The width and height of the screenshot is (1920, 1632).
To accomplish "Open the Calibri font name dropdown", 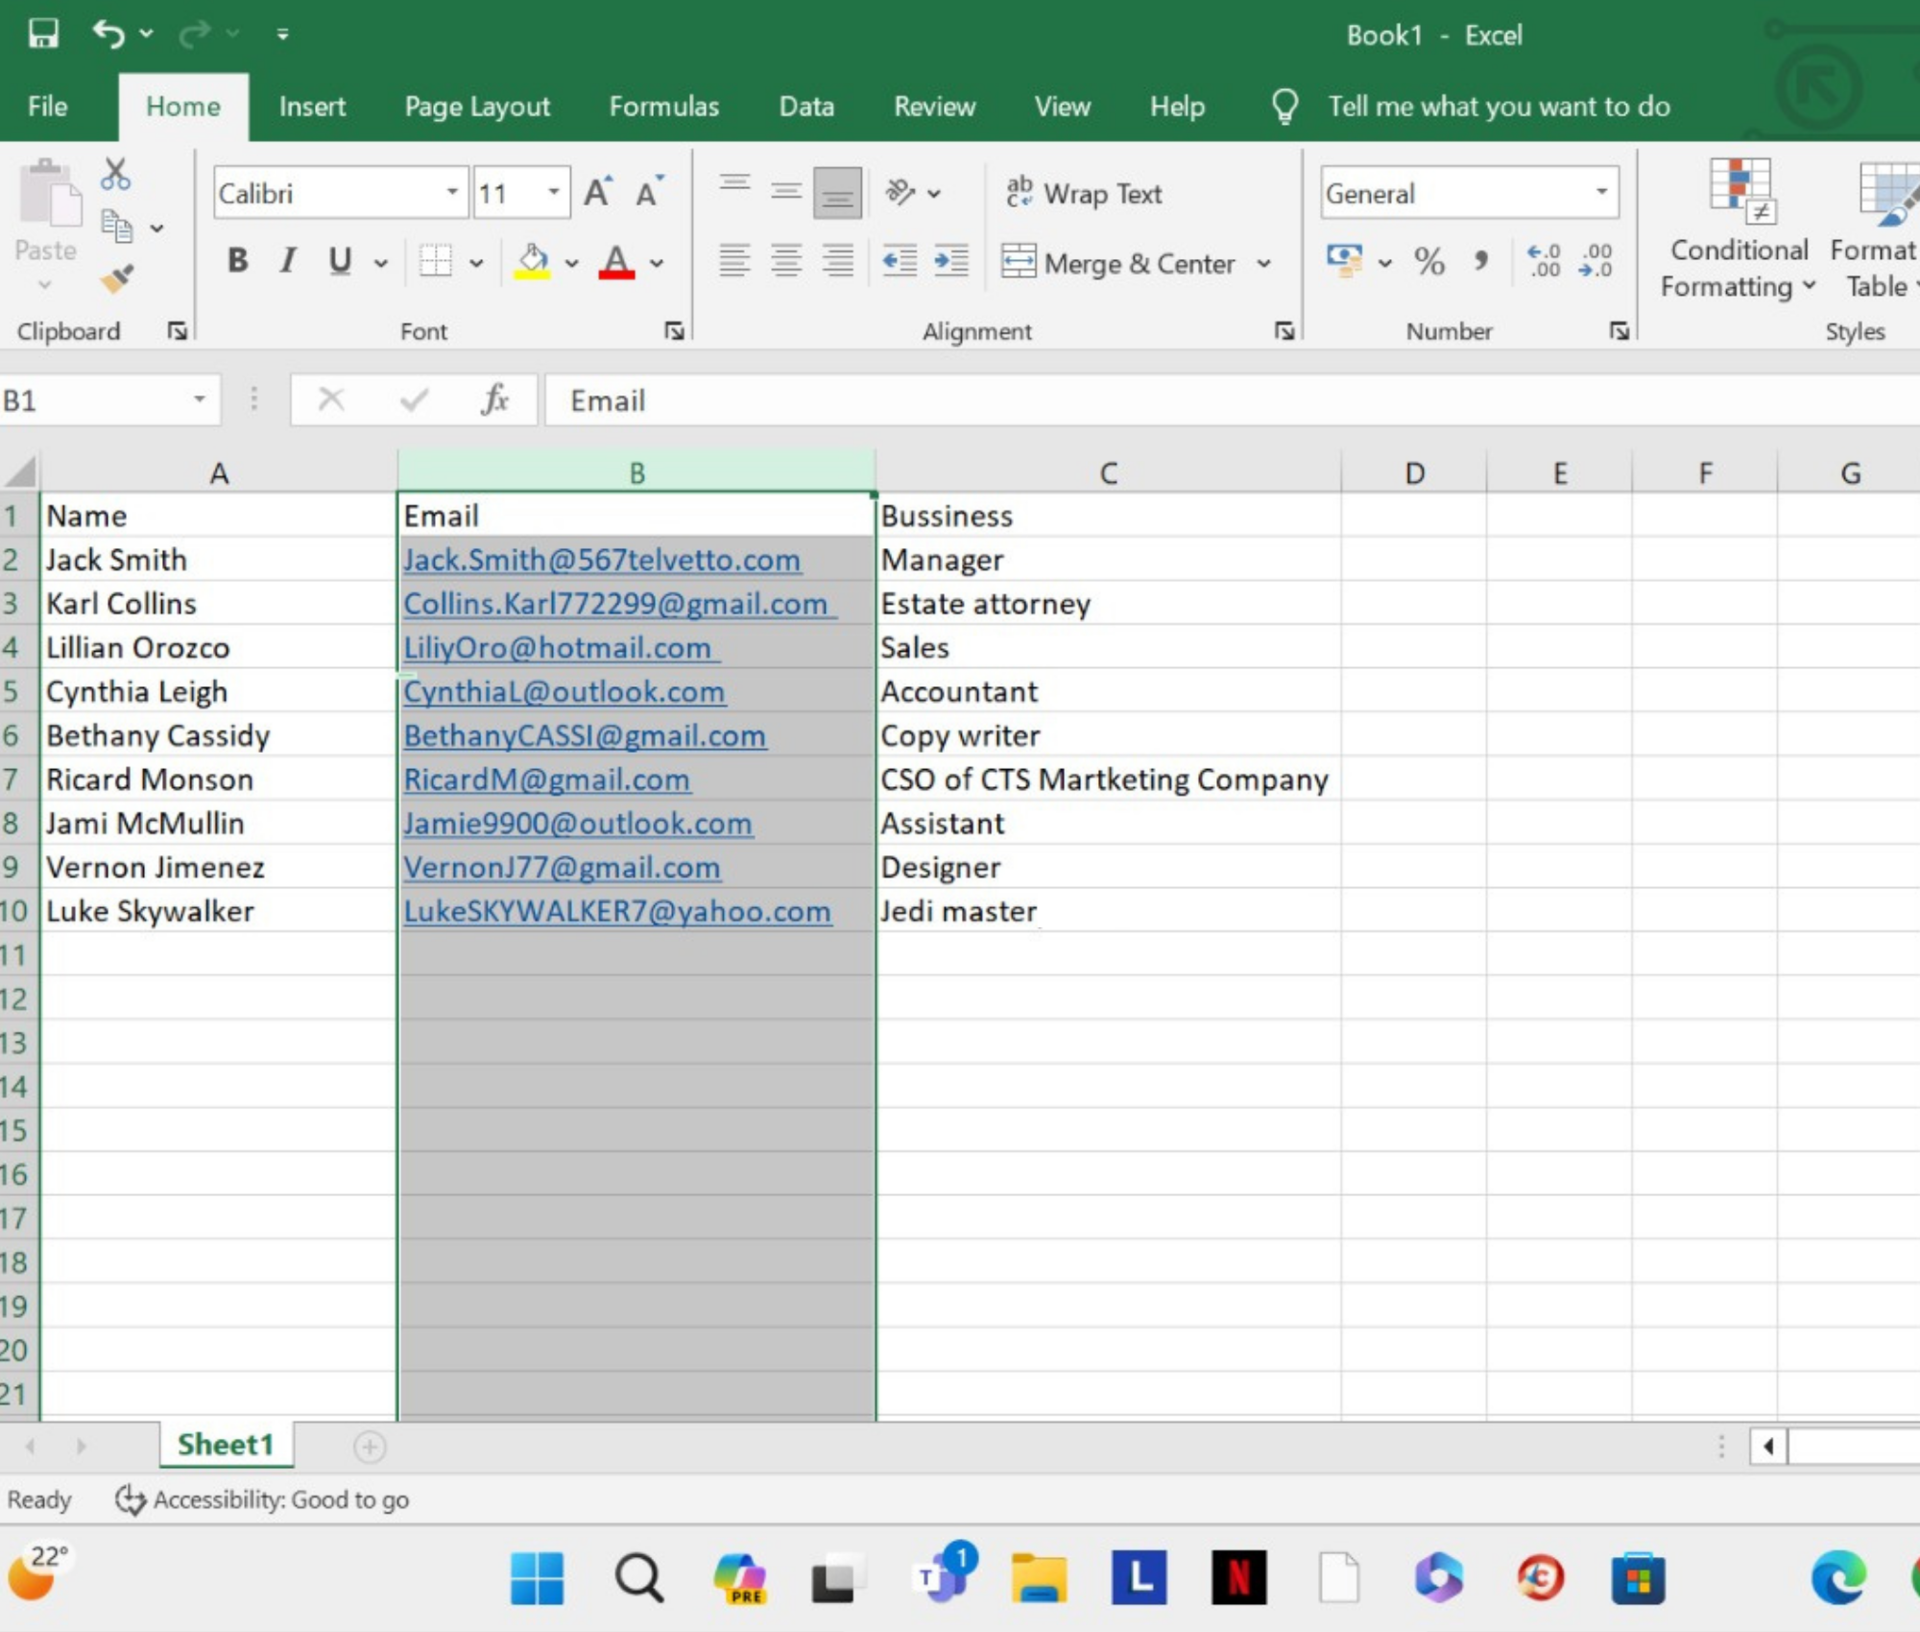I will click(452, 192).
